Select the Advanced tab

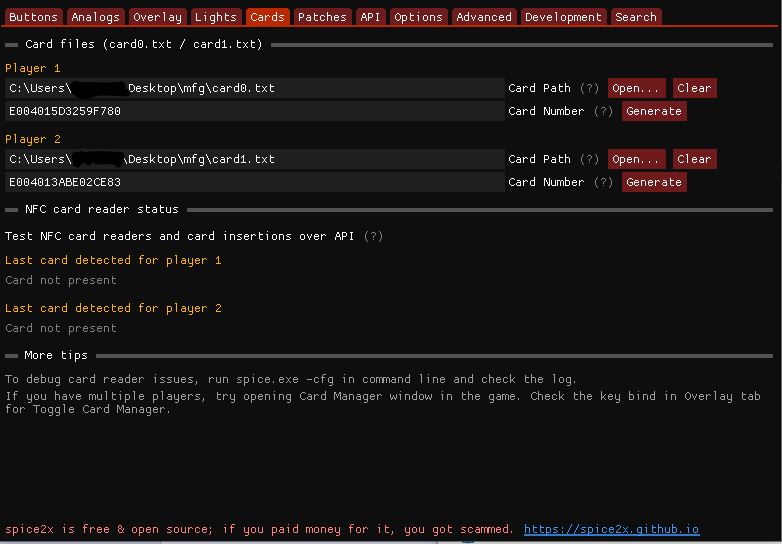[484, 17]
